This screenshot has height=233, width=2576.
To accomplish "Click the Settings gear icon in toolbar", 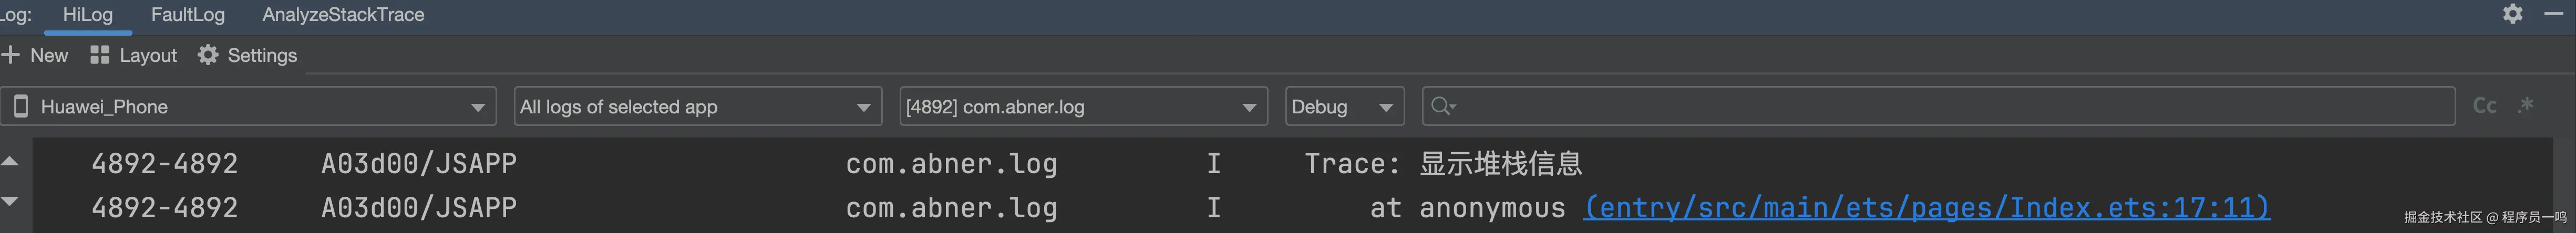I will coord(207,55).
